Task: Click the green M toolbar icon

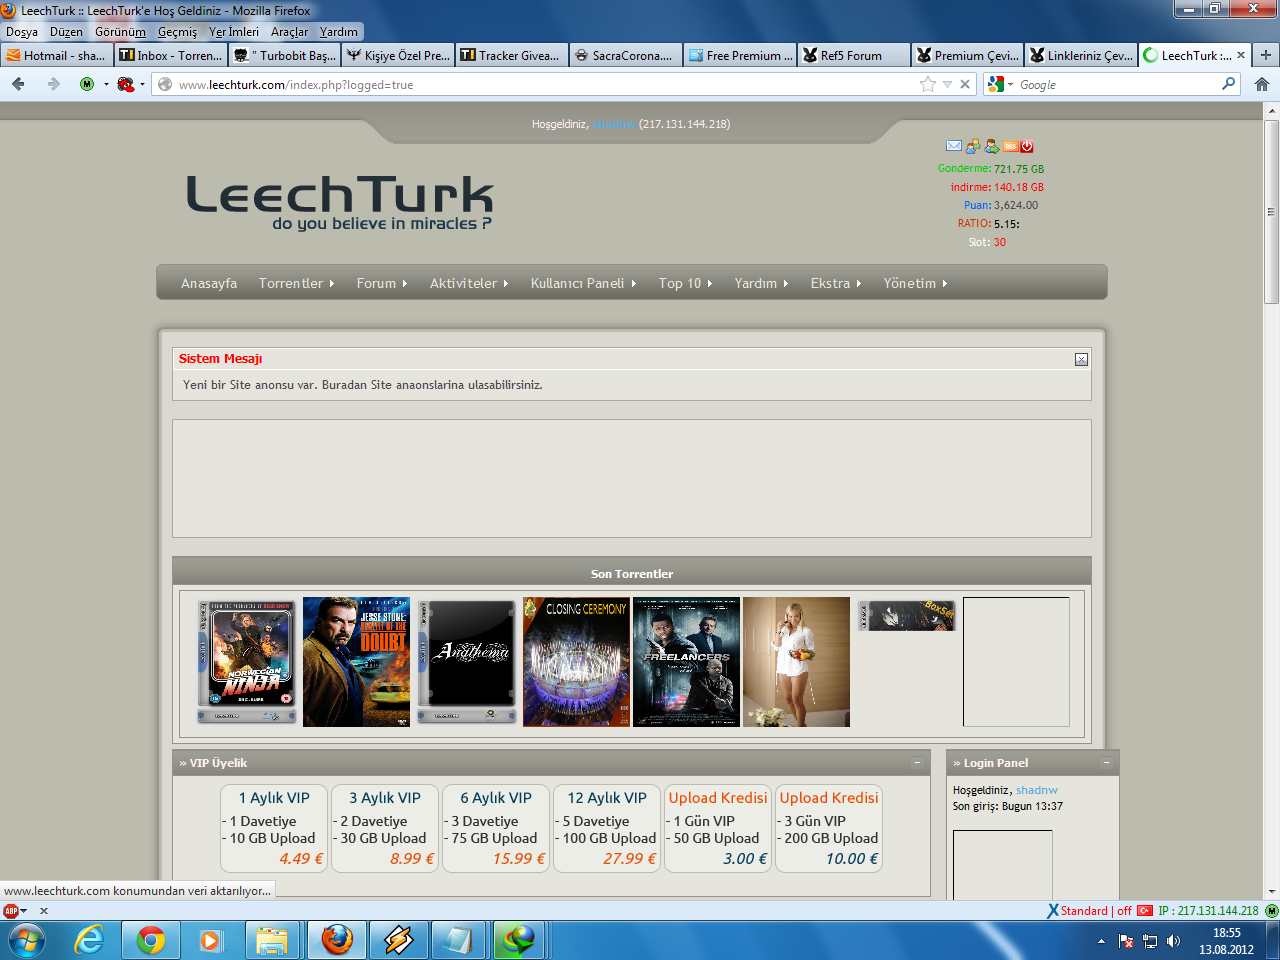Action: coord(87,84)
